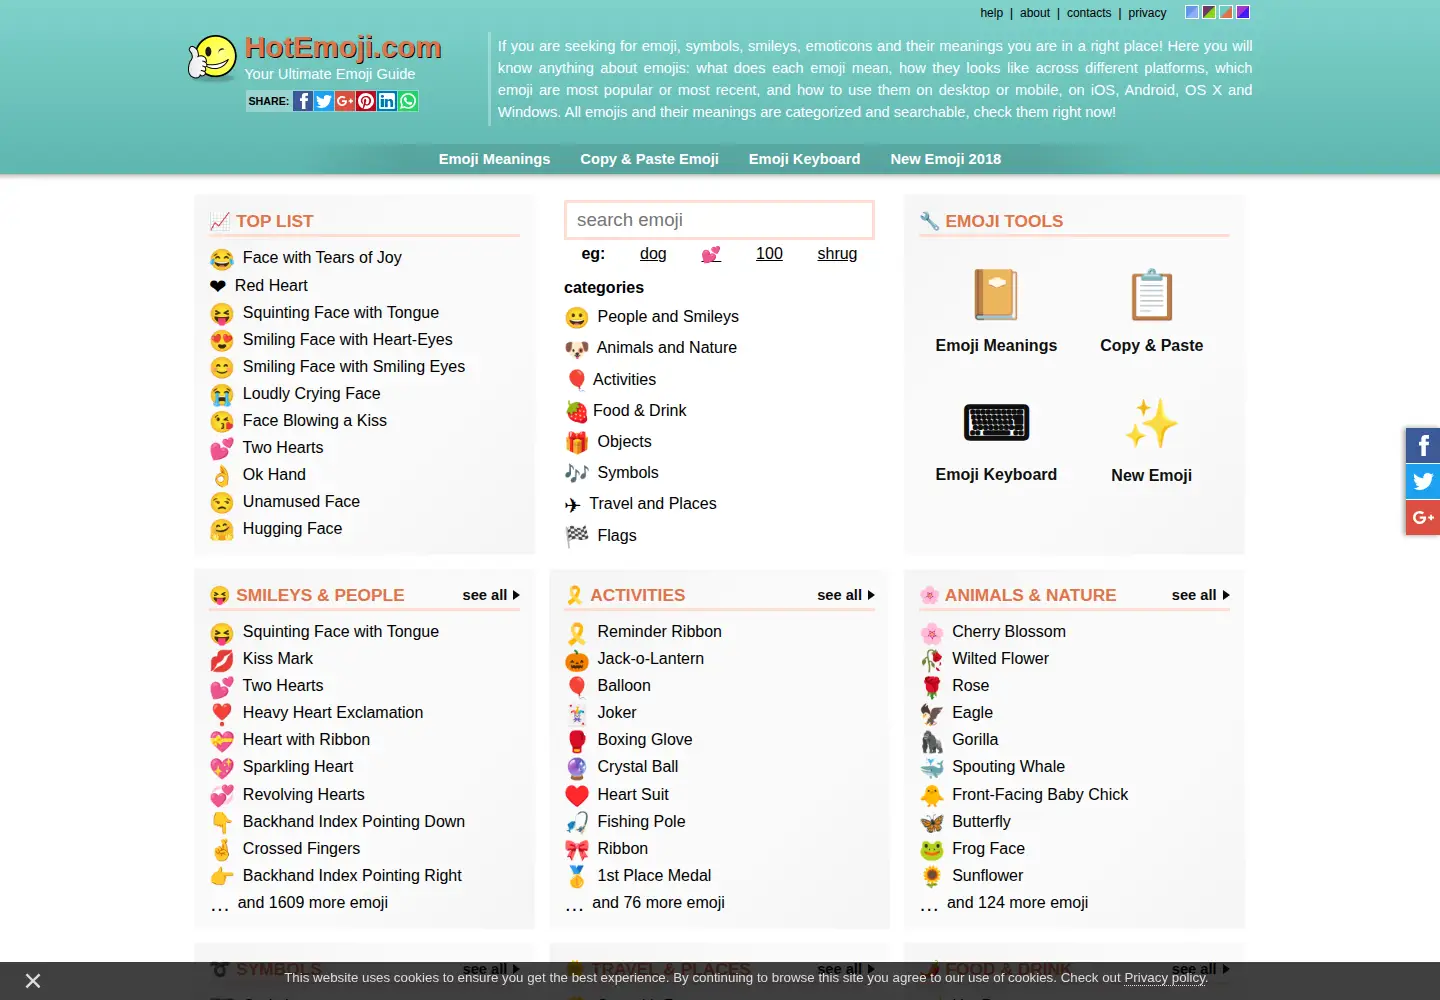The width and height of the screenshot is (1440, 1000).
Task: Open the help link in the header
Action: [x=992, y=13]
